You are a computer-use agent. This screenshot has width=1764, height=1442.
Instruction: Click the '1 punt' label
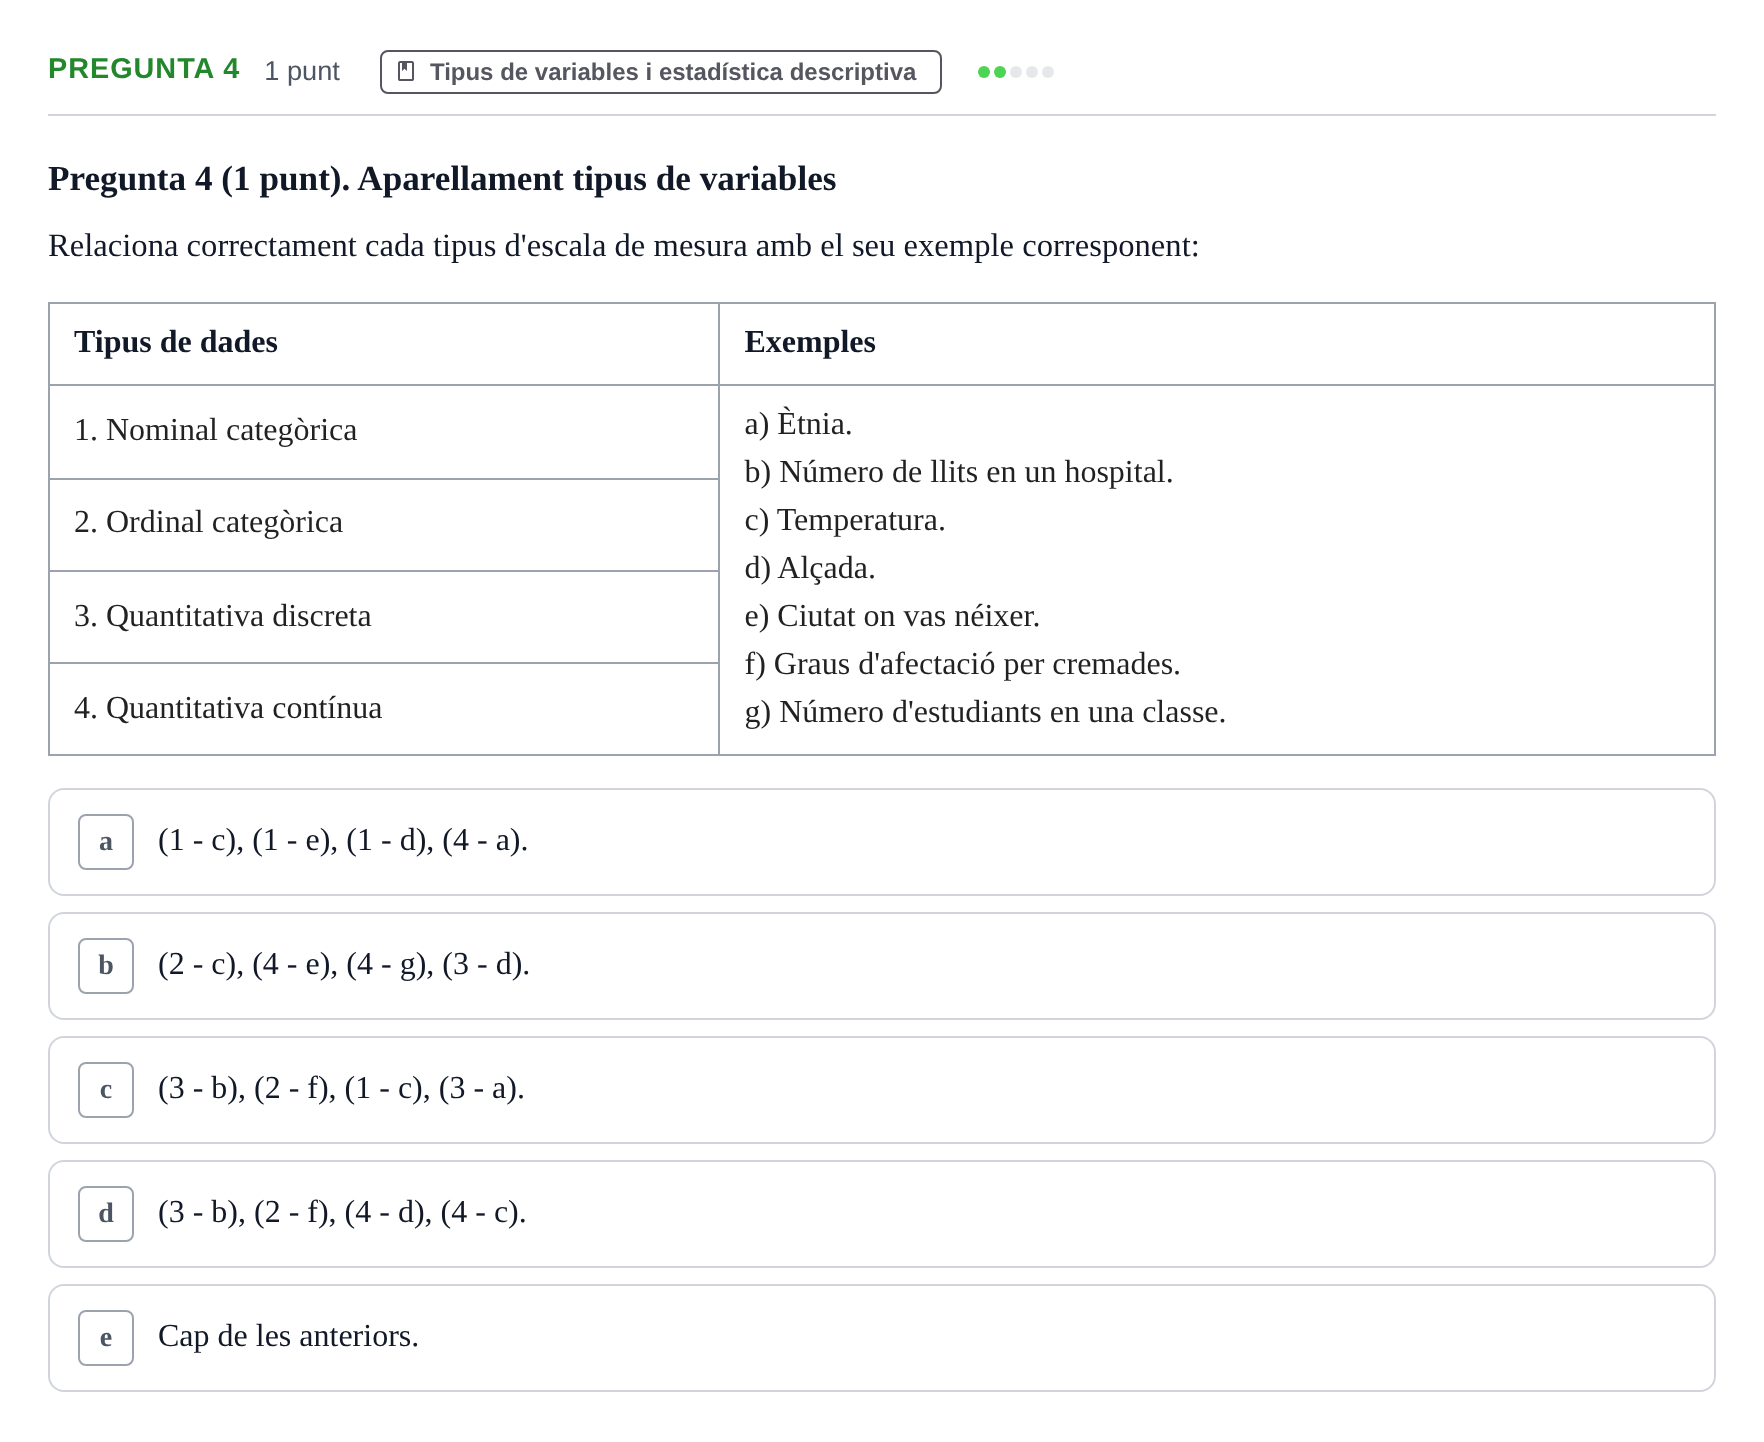(x=302, y=71)
